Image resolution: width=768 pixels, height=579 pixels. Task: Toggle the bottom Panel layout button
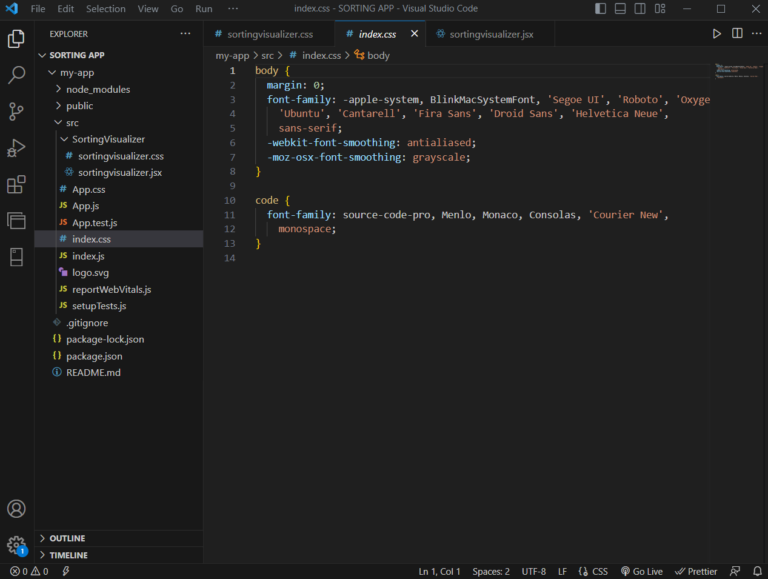[x=621, y=9]
